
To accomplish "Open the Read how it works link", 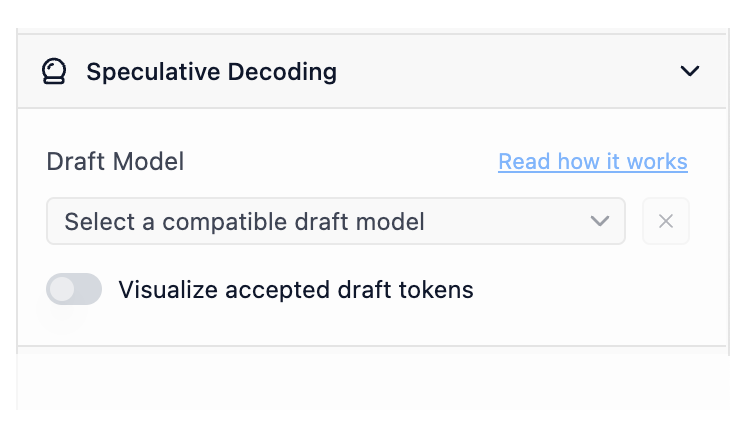I will pyautogui.click(x=592, y=162).
